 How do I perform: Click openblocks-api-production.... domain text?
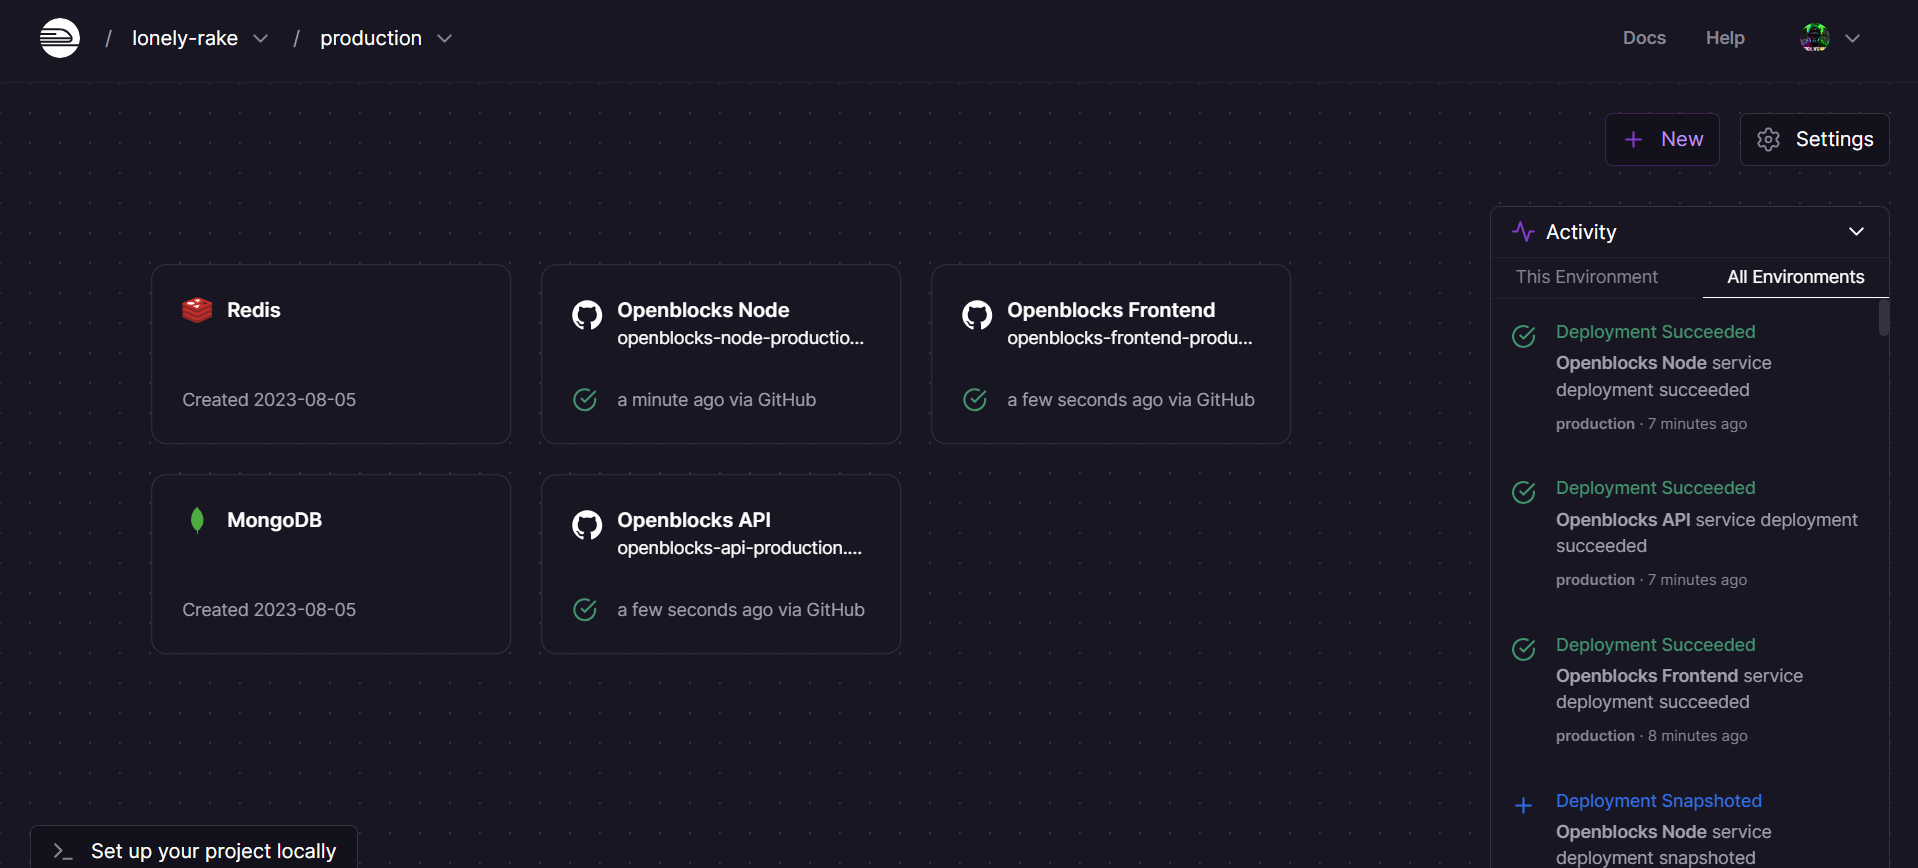coord(739,548)
